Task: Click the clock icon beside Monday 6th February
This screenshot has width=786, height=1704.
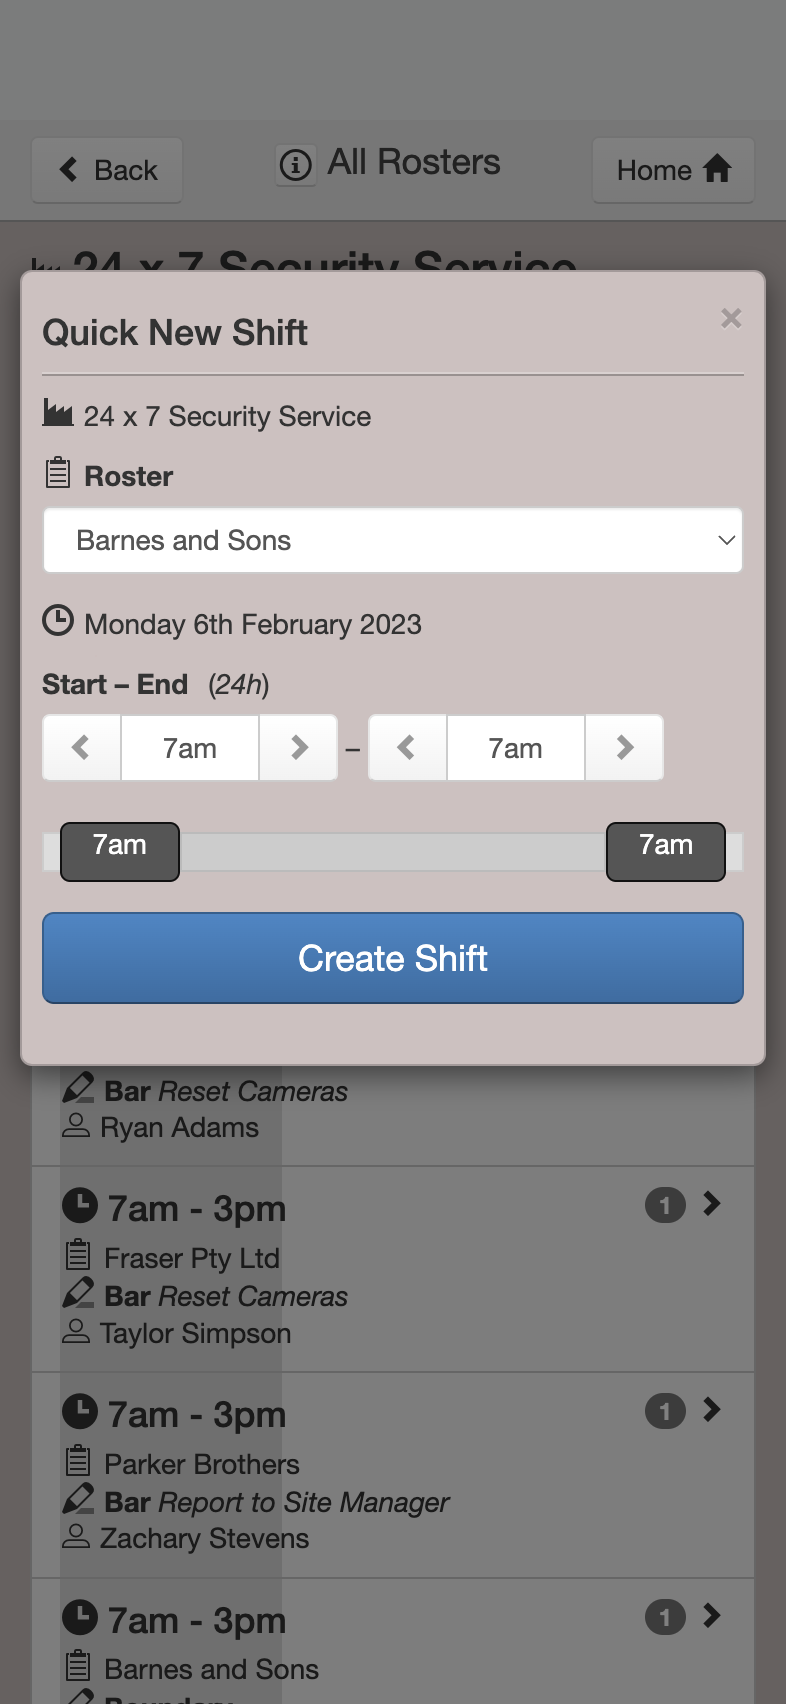Action: (58, 621)
